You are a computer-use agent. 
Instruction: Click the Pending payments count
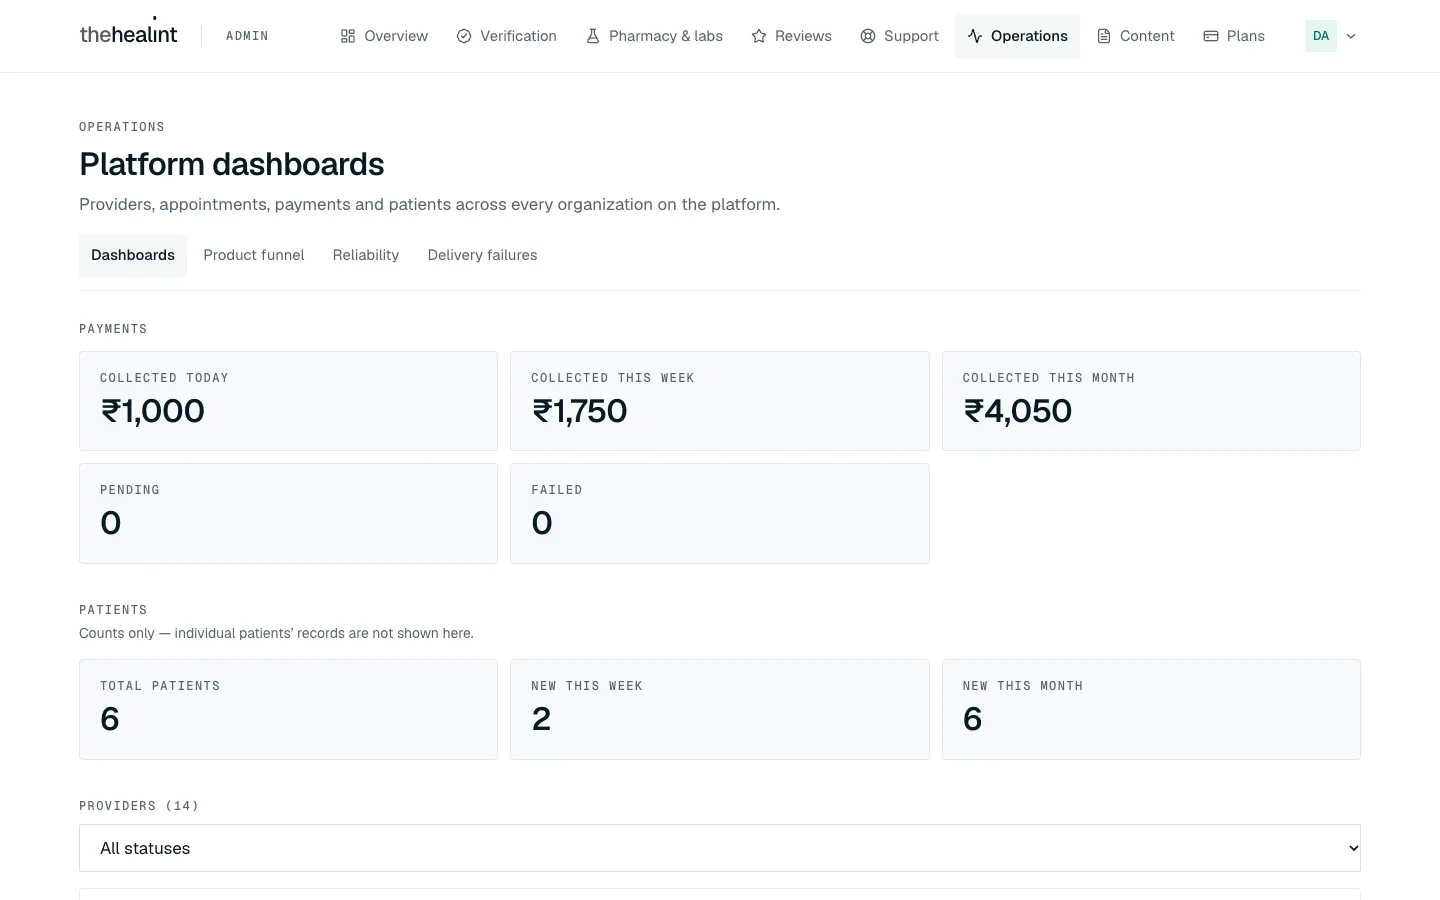(x=111, y=523)
